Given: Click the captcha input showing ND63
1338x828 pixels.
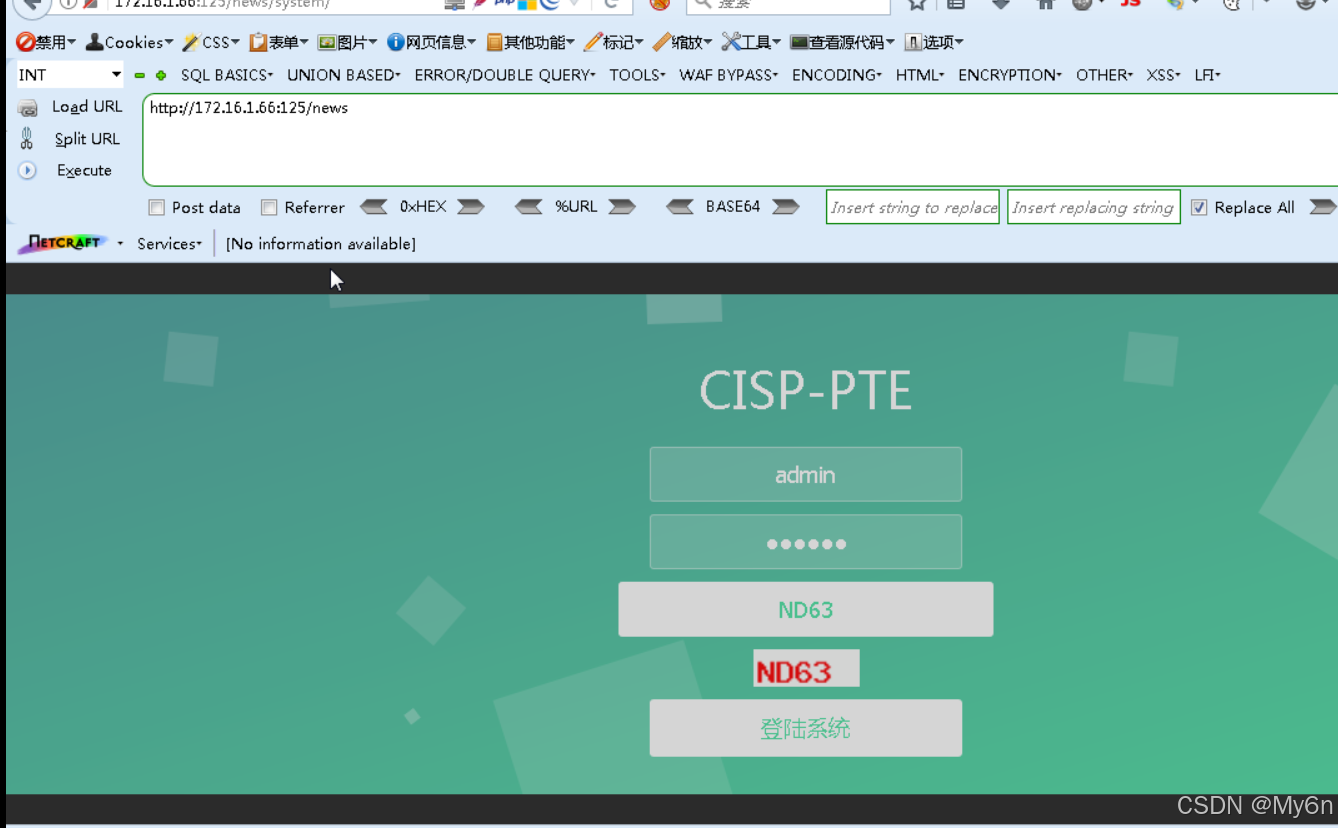Looking at the screenshot, I should click(806, 609).
